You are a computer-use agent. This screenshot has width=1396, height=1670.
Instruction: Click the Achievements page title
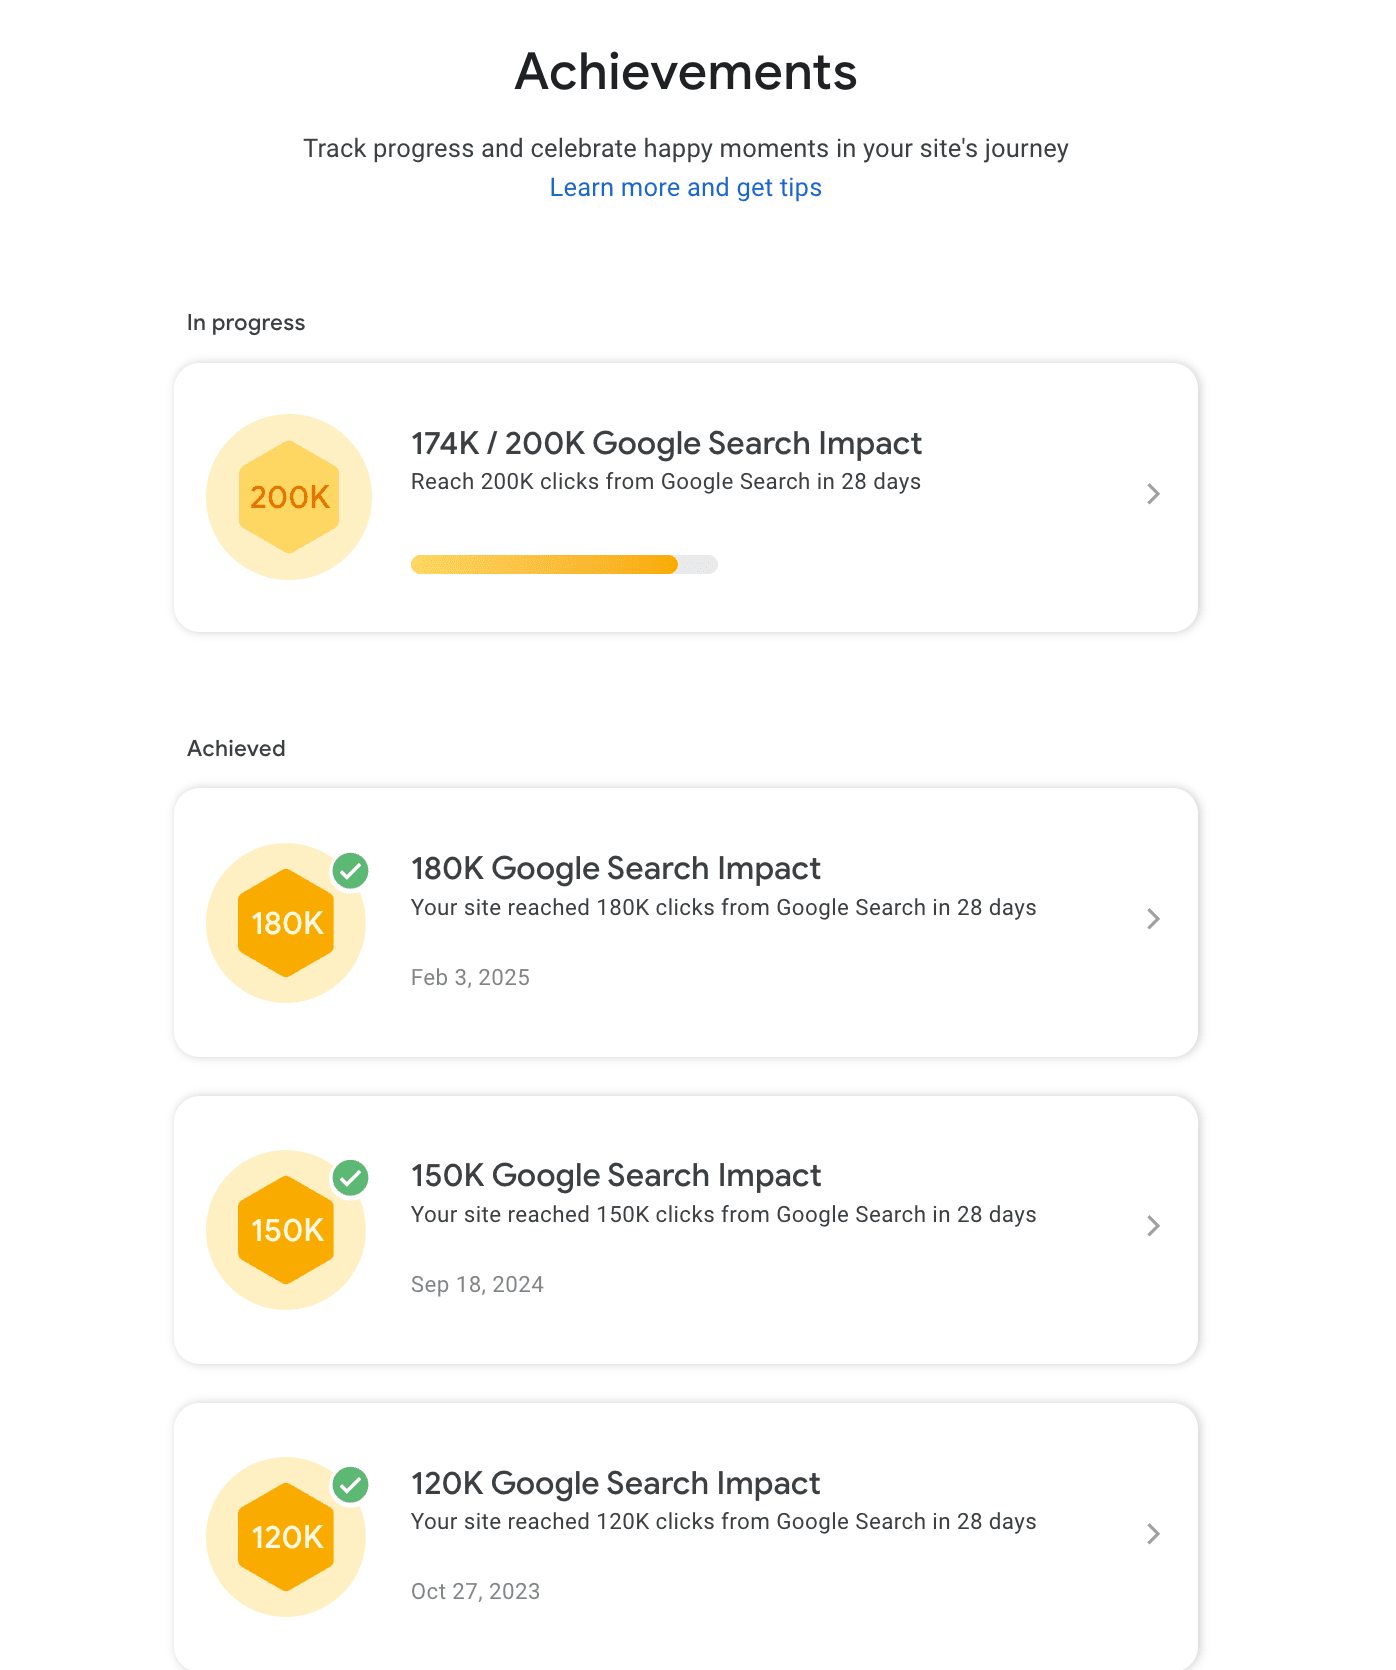coord(685,70)
